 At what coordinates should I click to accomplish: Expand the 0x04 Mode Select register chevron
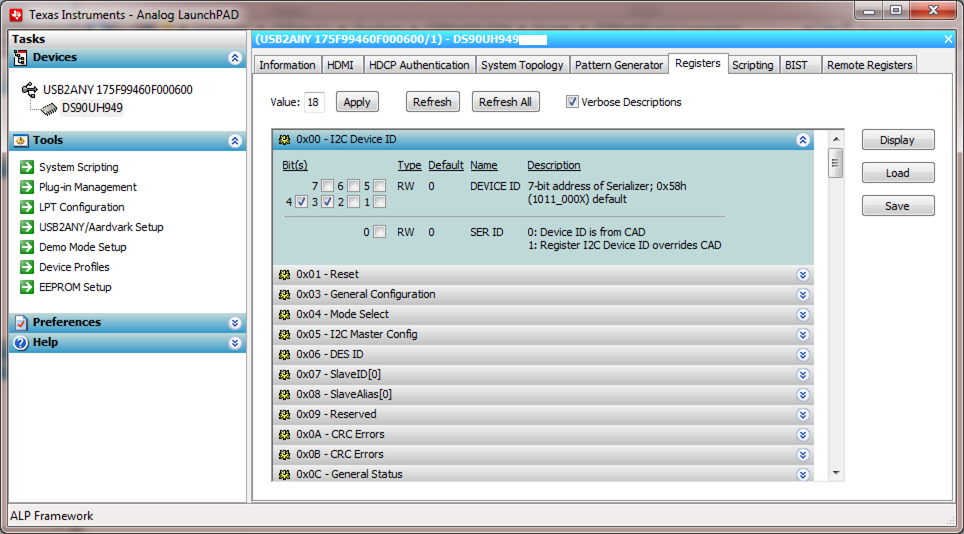click(x=803, y=315)
